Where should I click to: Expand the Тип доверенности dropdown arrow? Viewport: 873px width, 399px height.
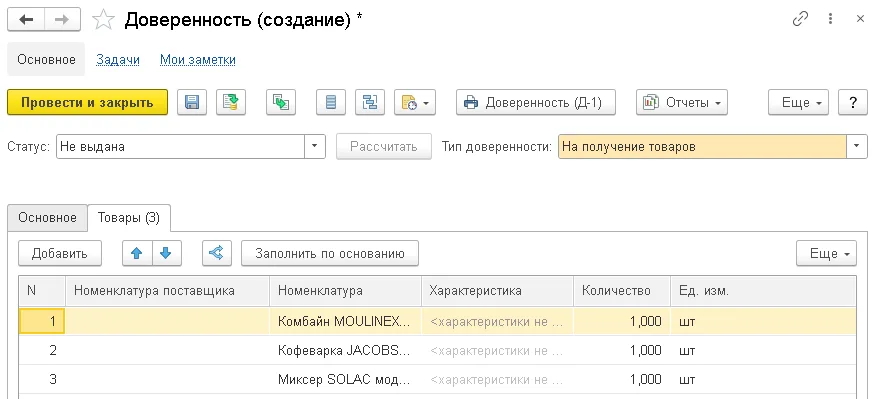coord(857,147)
